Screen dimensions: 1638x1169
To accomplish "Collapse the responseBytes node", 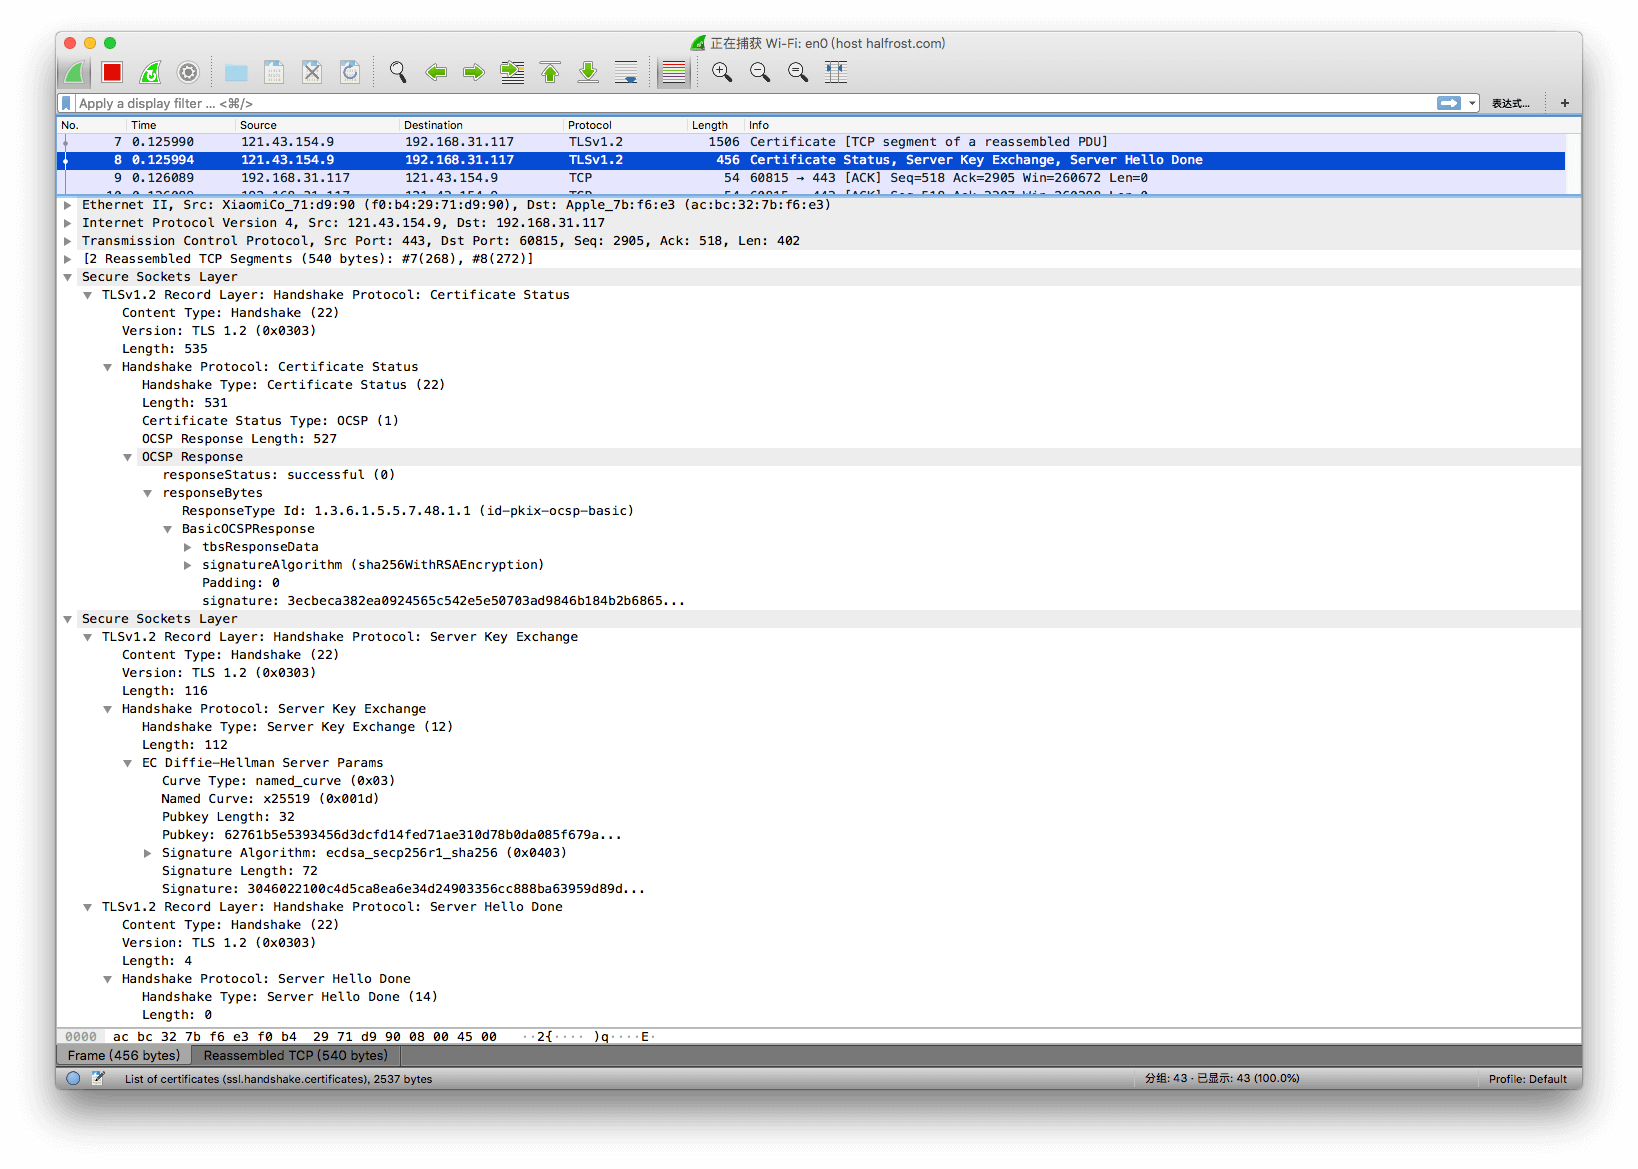I will 147,493.
